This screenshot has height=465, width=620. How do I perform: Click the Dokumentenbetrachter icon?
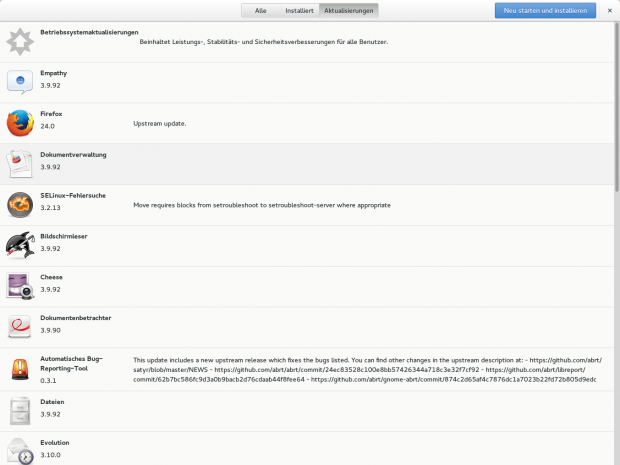20,327
